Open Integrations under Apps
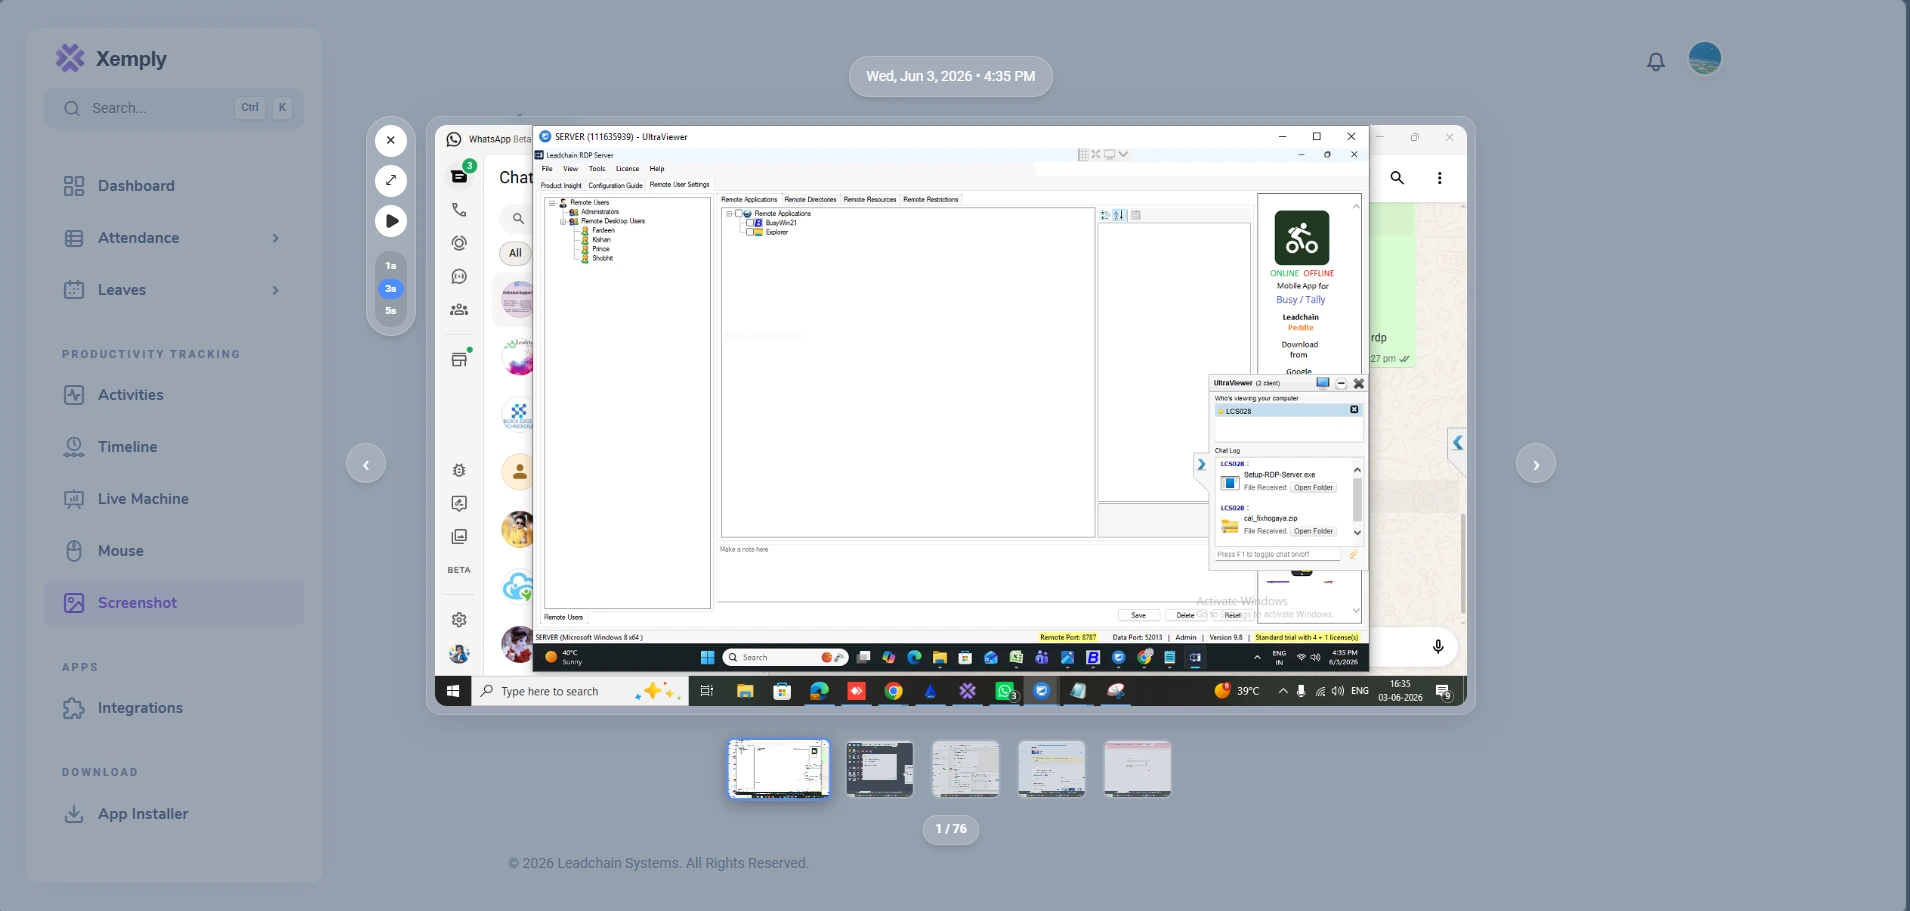This screenshot has width=1910, height=911. [174, 708]
